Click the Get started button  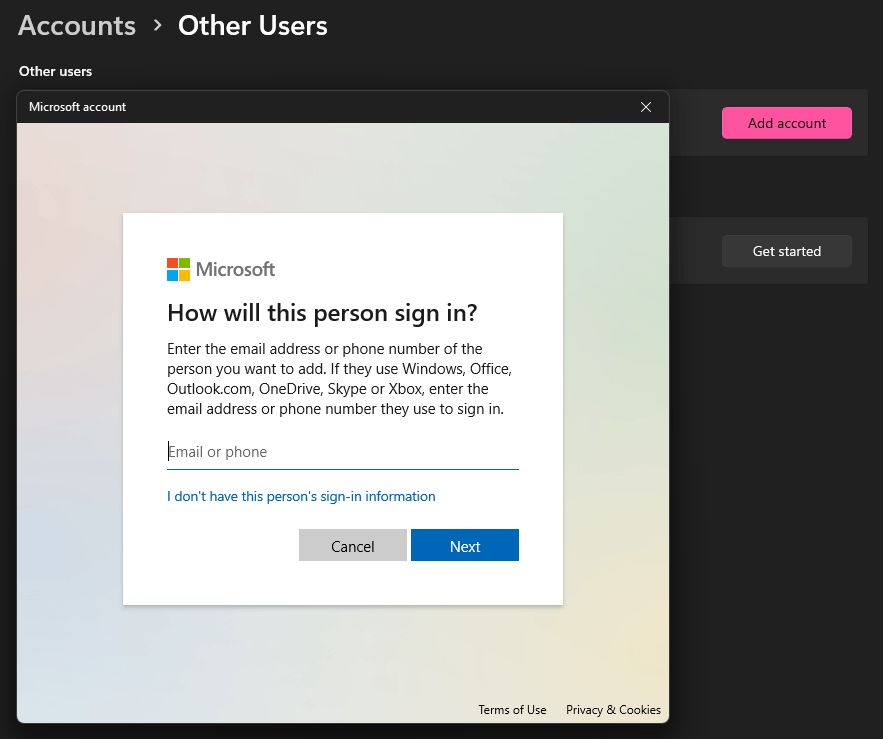[x=787, y=251]
